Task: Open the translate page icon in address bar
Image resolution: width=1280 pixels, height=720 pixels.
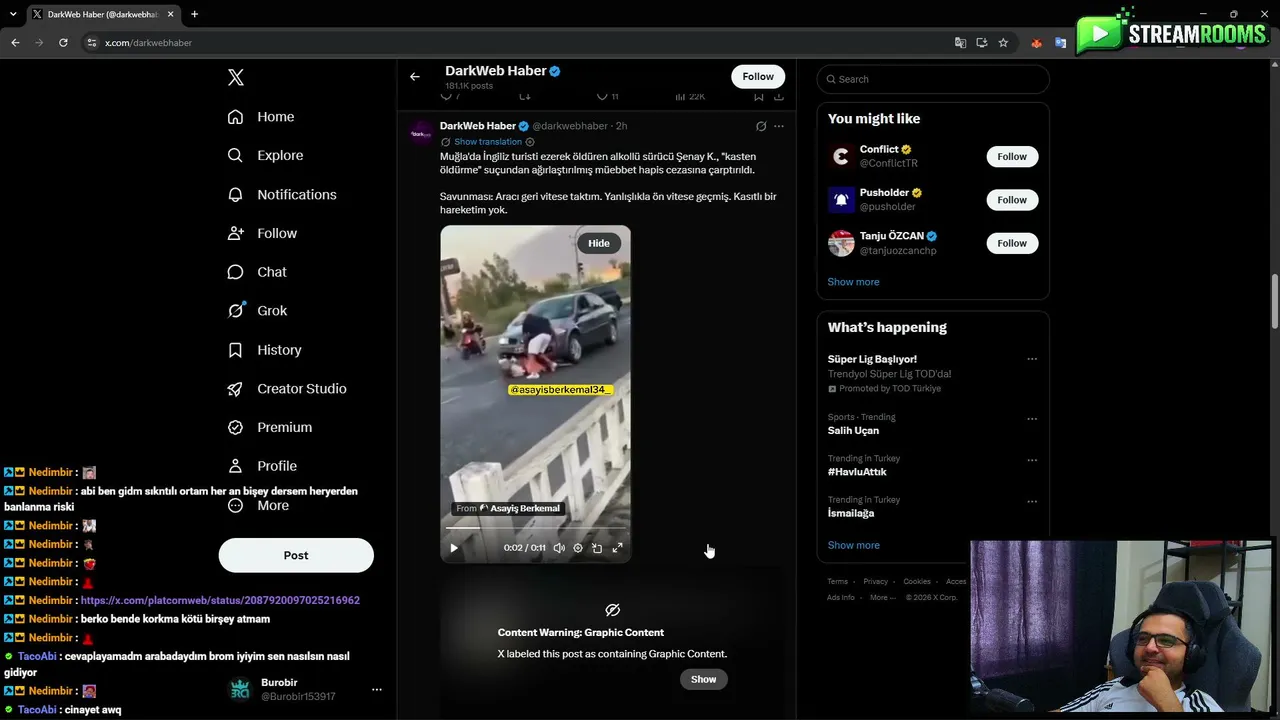Action: point(960,43)
